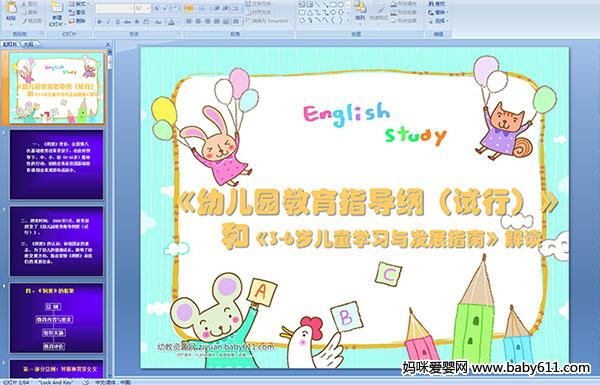Click the Find icon in Editing group

[436, 4]
